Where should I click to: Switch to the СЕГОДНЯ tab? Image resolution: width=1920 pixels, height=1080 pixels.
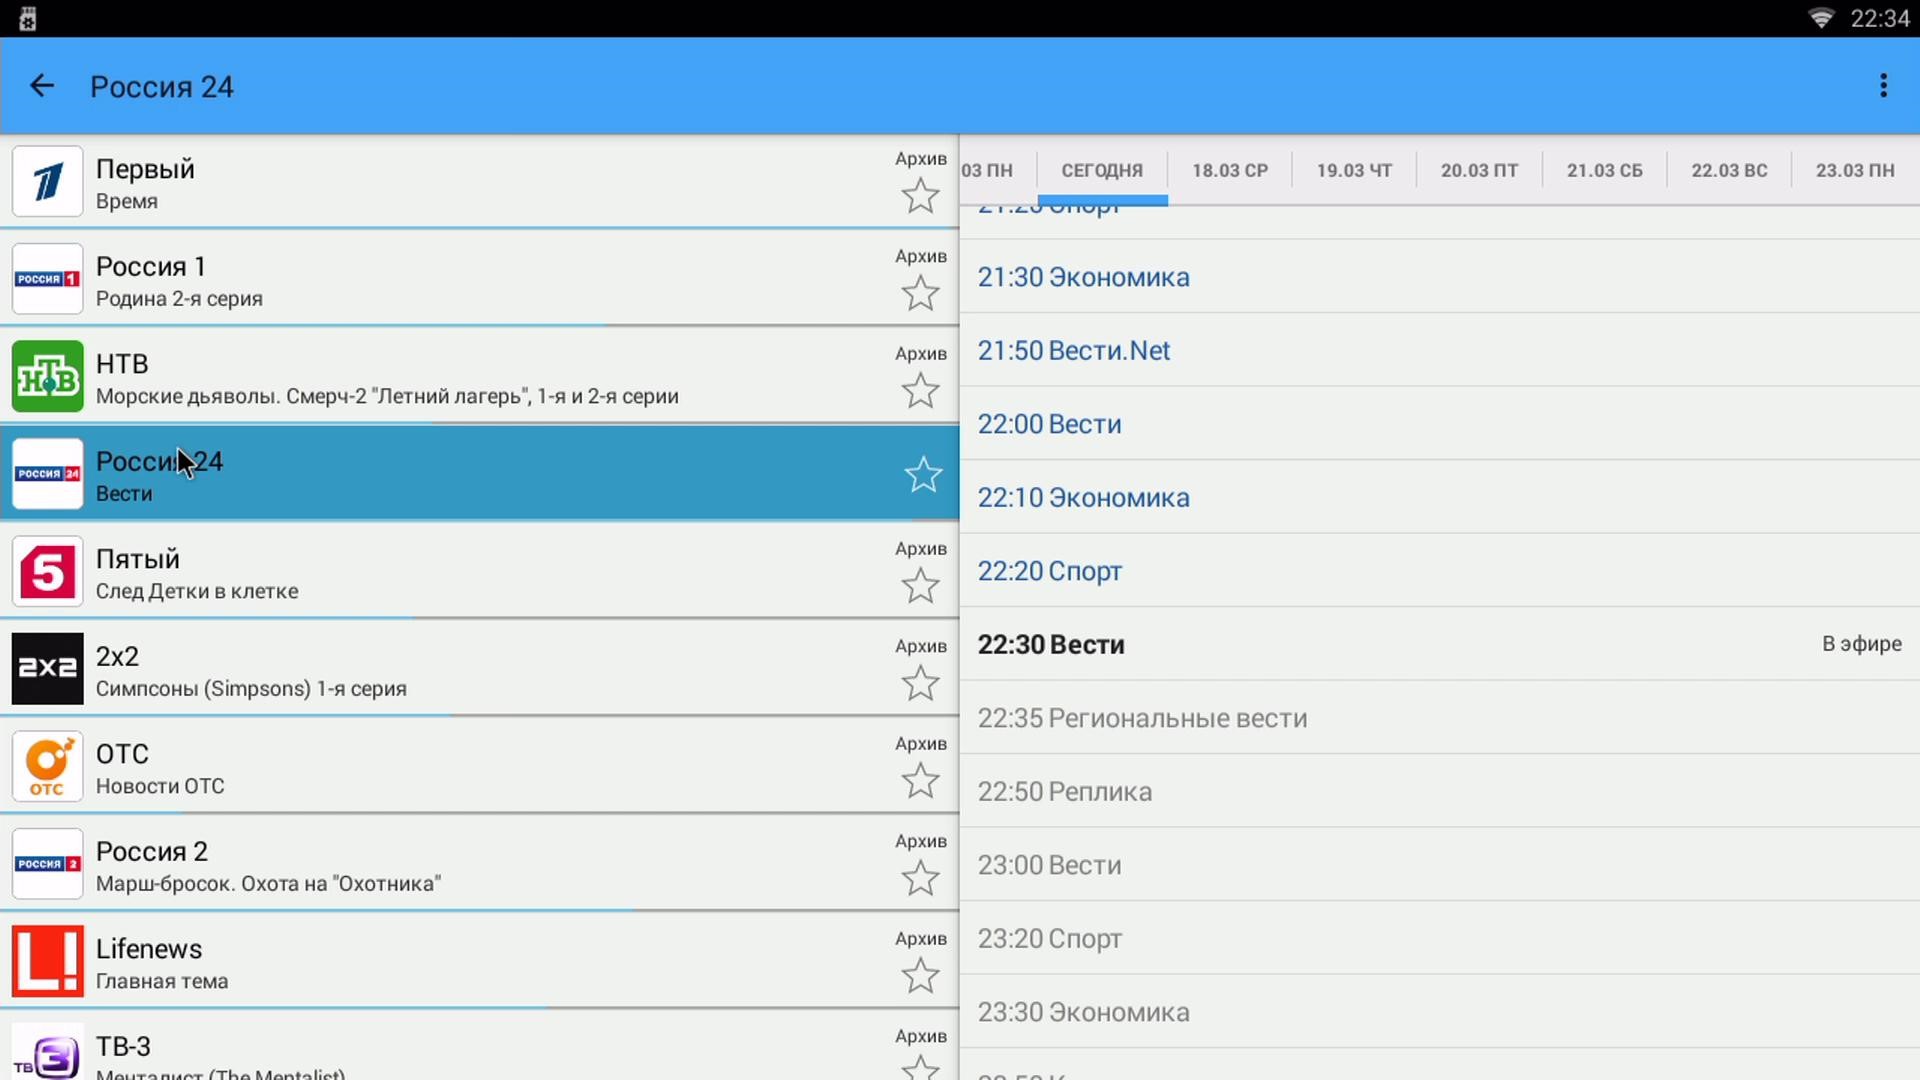click(x=1102, y=171)
